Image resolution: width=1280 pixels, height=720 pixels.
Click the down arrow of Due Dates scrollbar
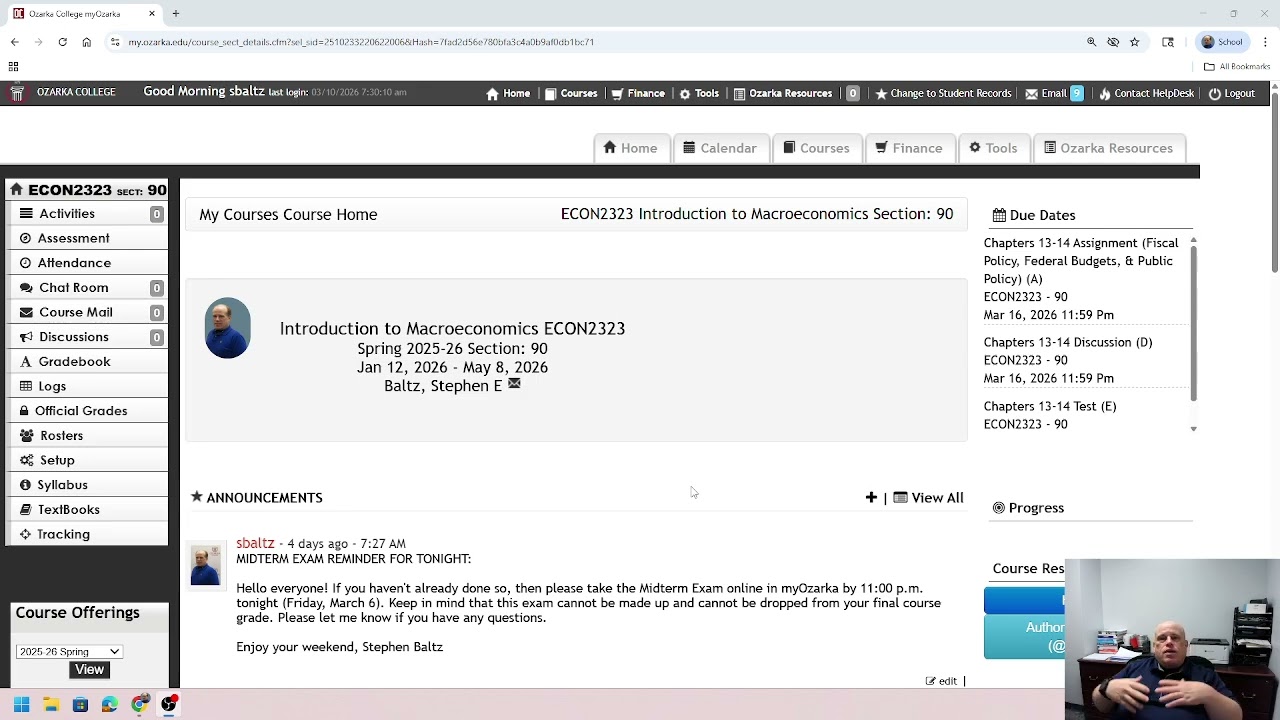click(1193, 428)
